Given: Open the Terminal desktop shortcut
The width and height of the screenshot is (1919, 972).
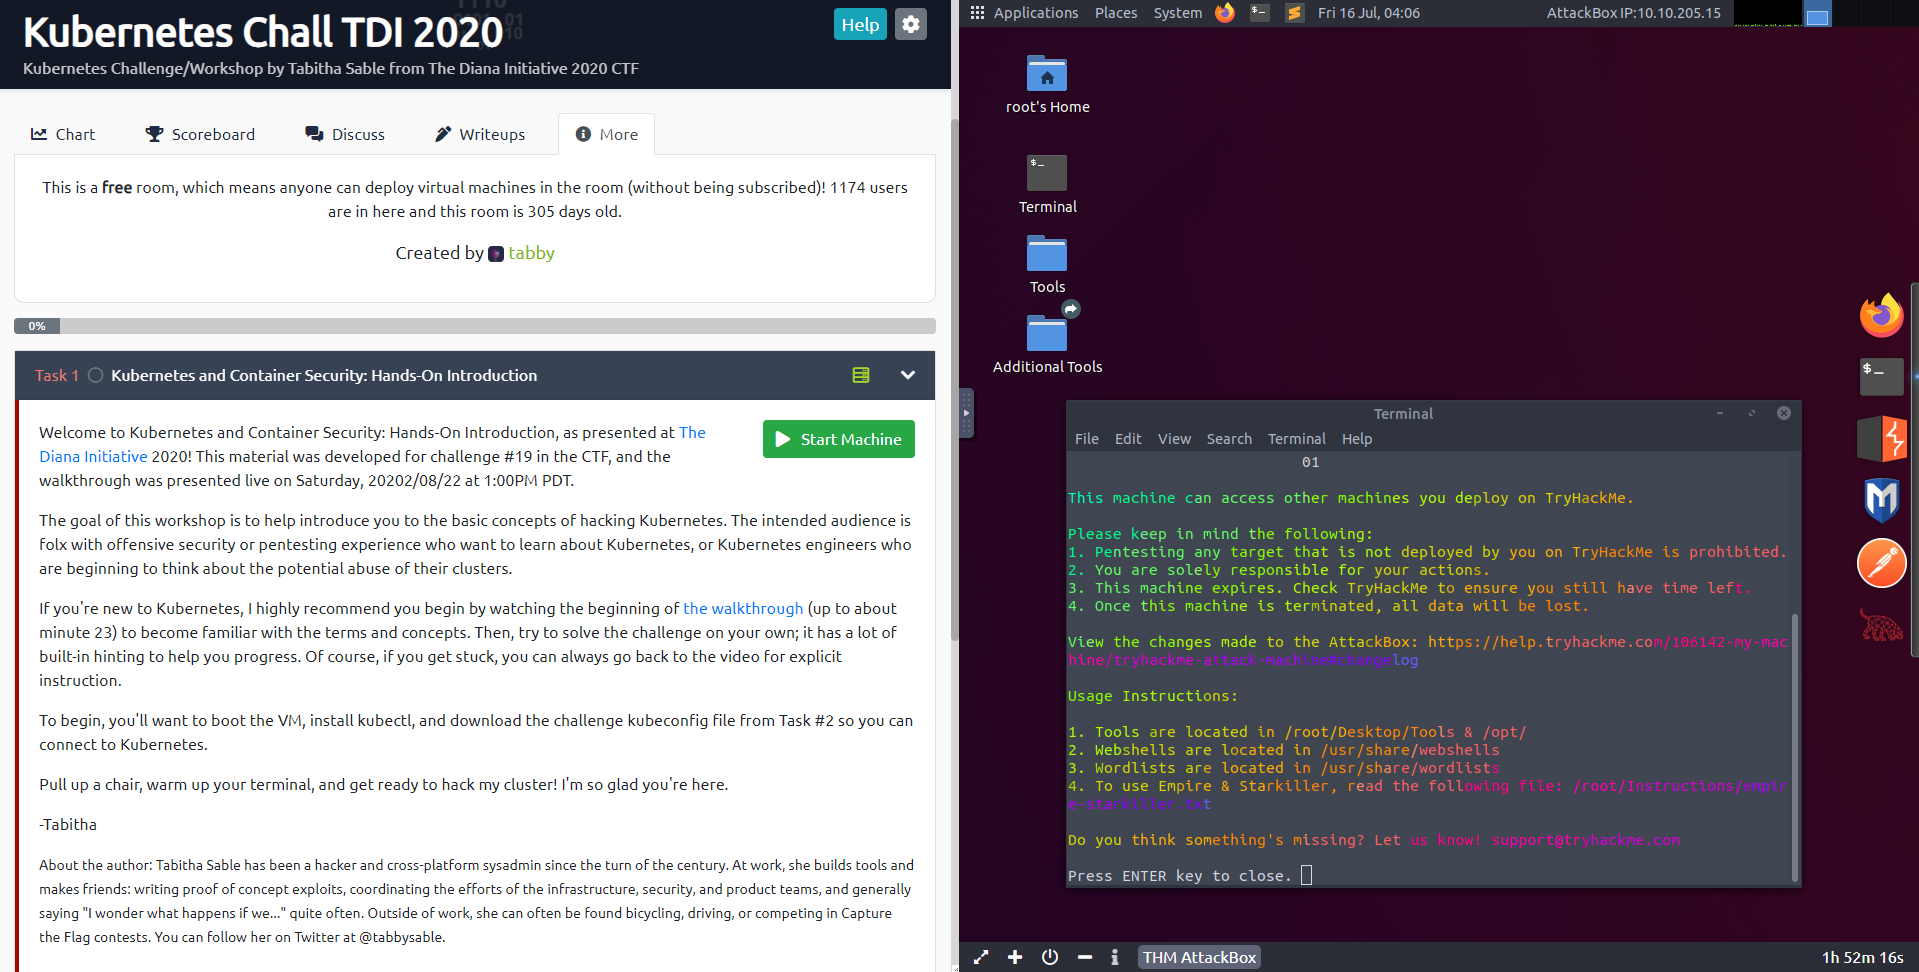Looking at the screenshot, I should tap(1047, 185).
